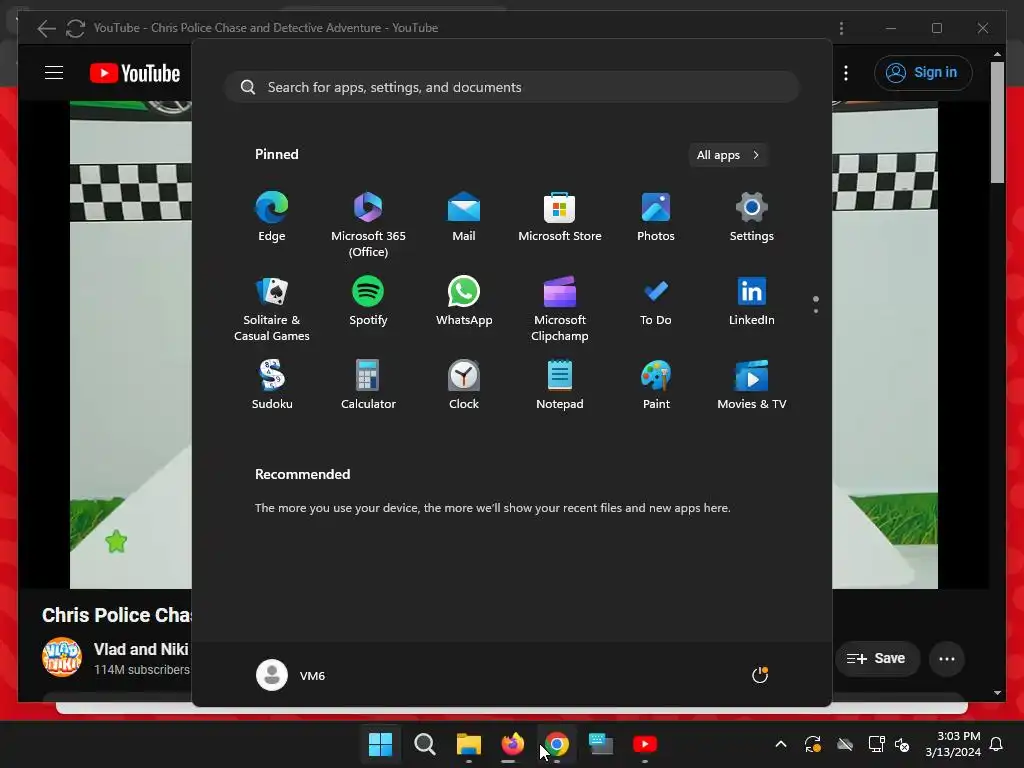Open Microsoft Clipchamp
Screen dimensions: 1024x768
click(560, 308)
